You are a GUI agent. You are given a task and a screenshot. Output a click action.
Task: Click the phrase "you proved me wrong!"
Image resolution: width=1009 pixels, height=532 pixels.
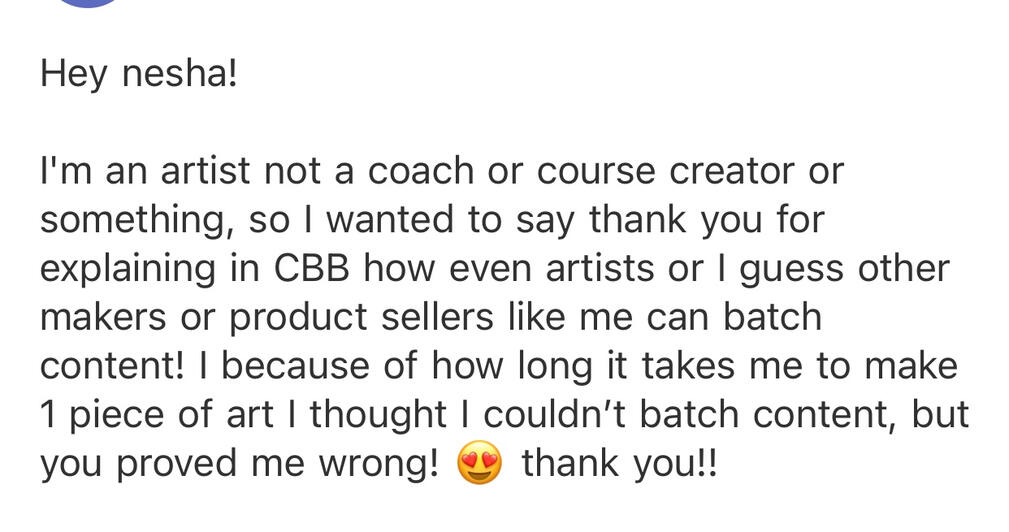[x=239, y=464]
